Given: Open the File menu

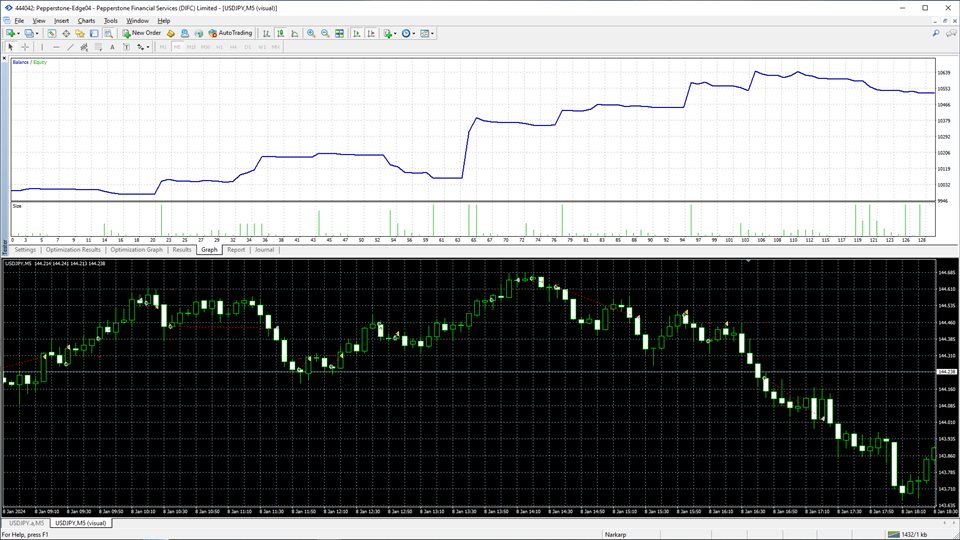Looking at the screenshot, I should pos(19,20).
